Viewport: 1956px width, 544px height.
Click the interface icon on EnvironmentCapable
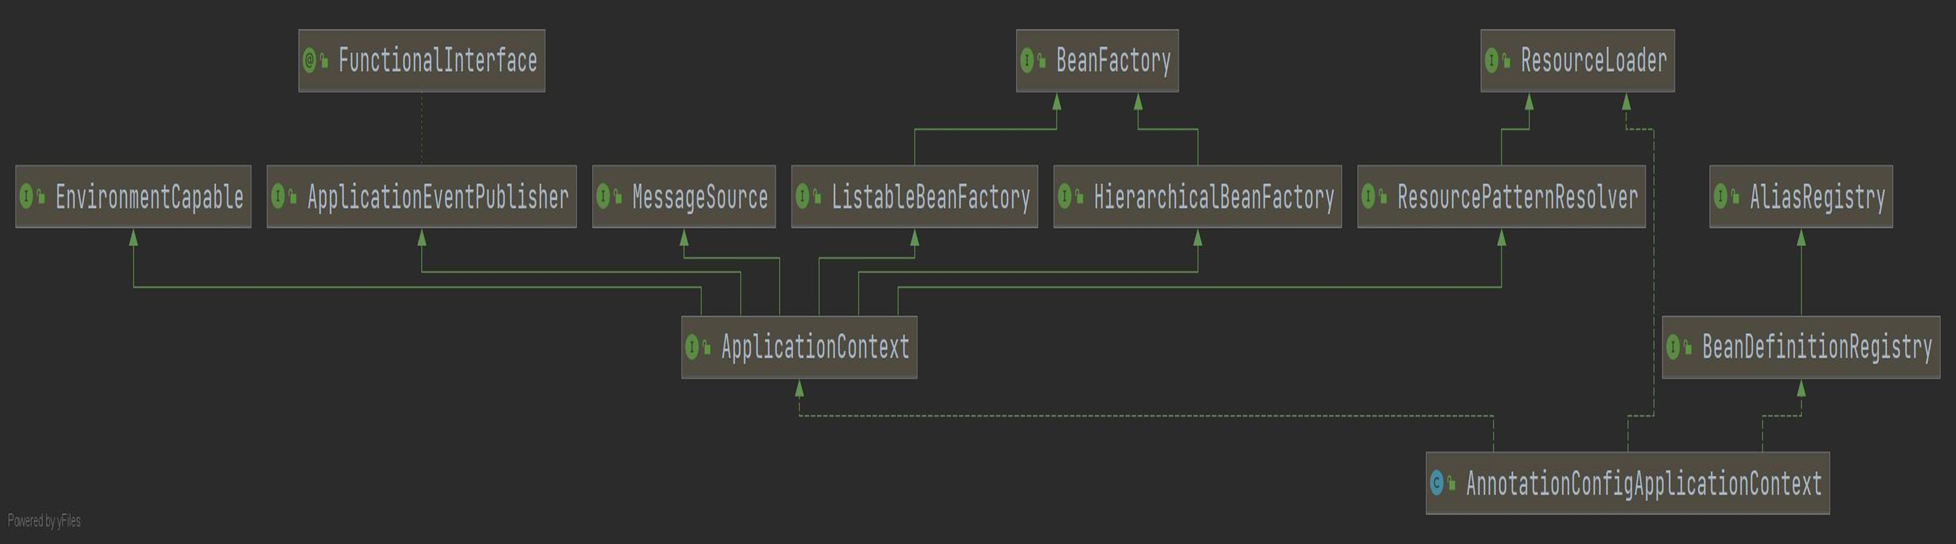coord(27,197)
